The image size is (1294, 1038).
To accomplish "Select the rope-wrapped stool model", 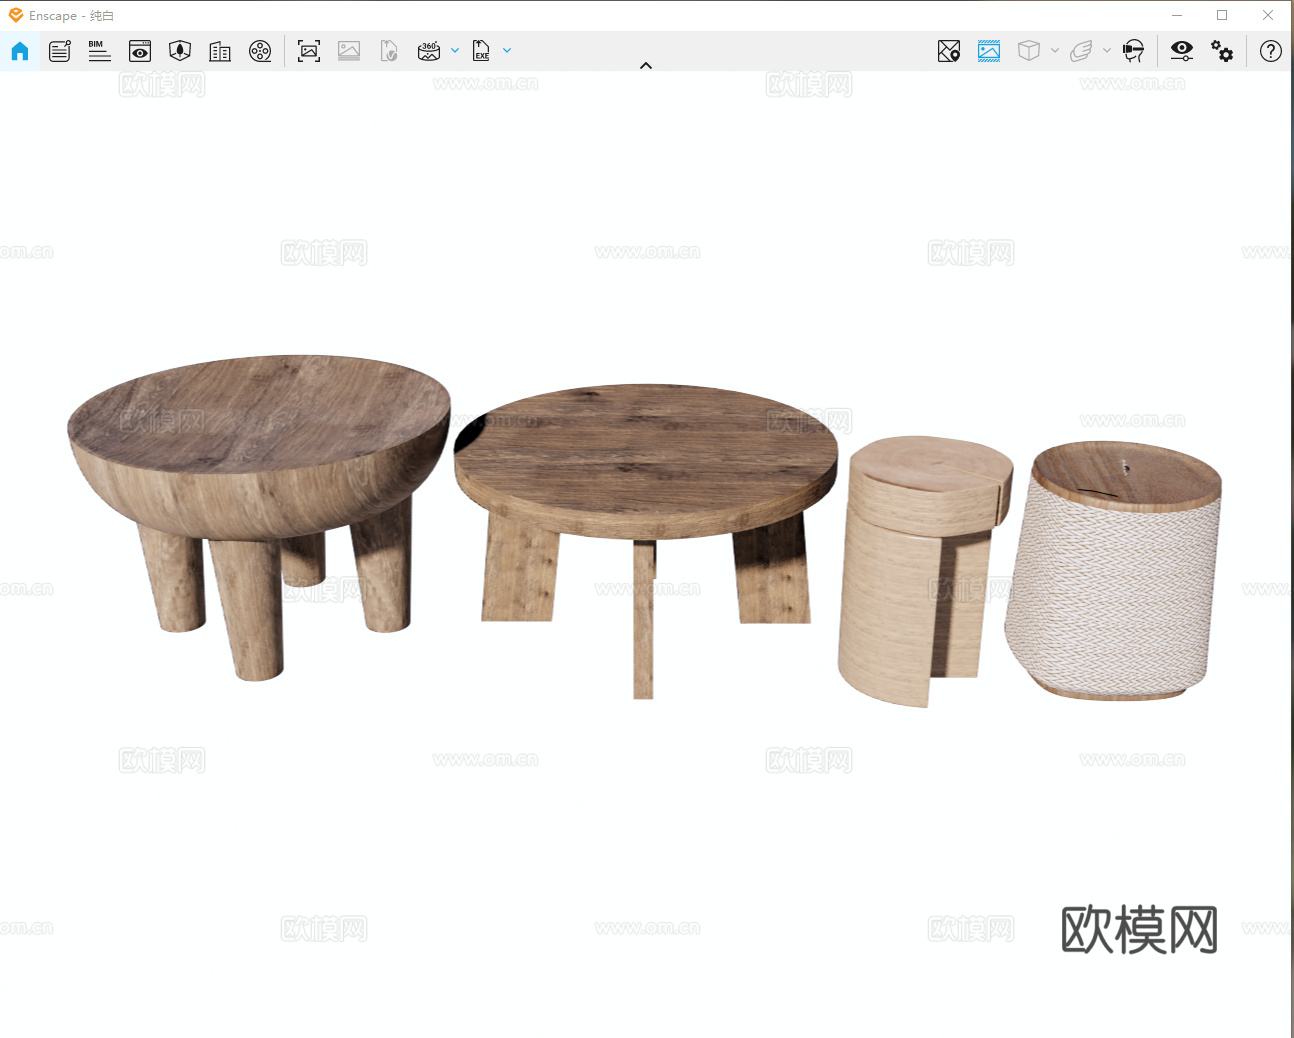I will click(x=1114, y=570).
